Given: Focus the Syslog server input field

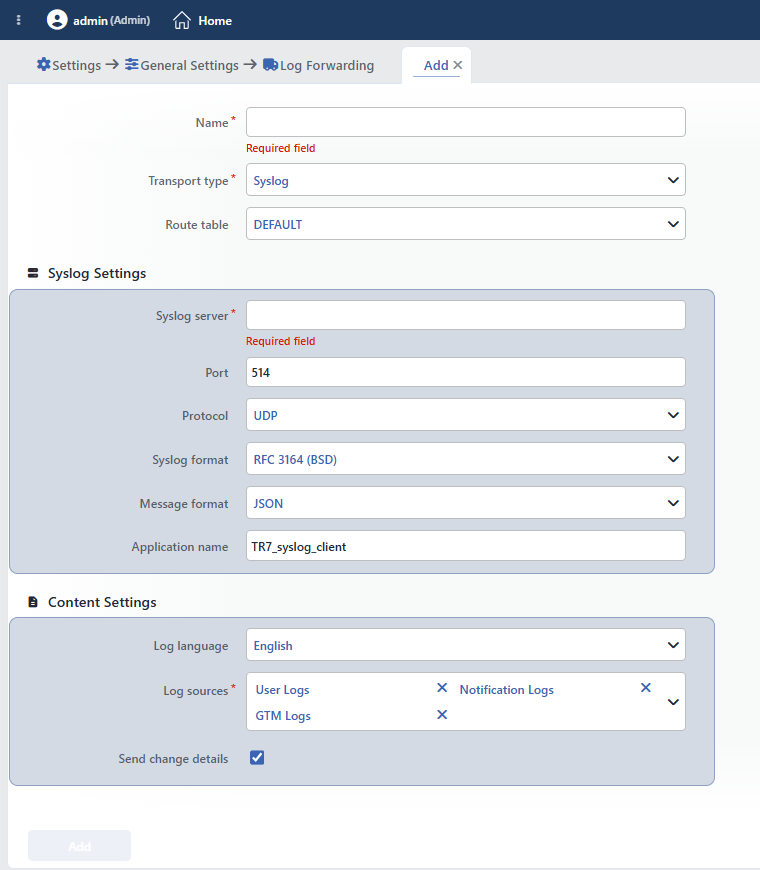Looking at the screenshot, I should (465, 315).
